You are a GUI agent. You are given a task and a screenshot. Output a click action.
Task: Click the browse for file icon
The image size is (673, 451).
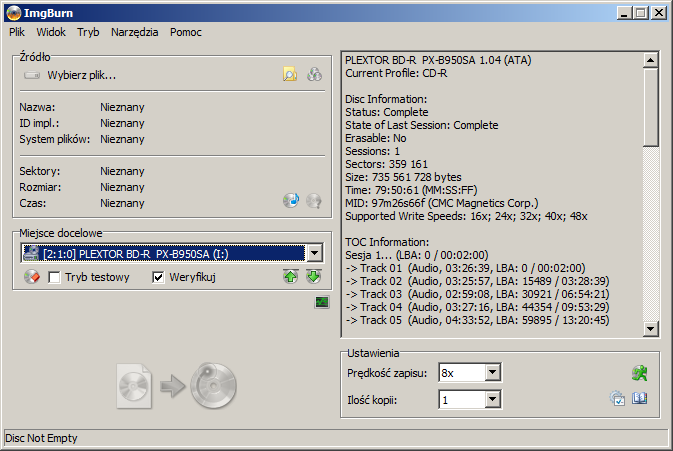click(290, 75)
